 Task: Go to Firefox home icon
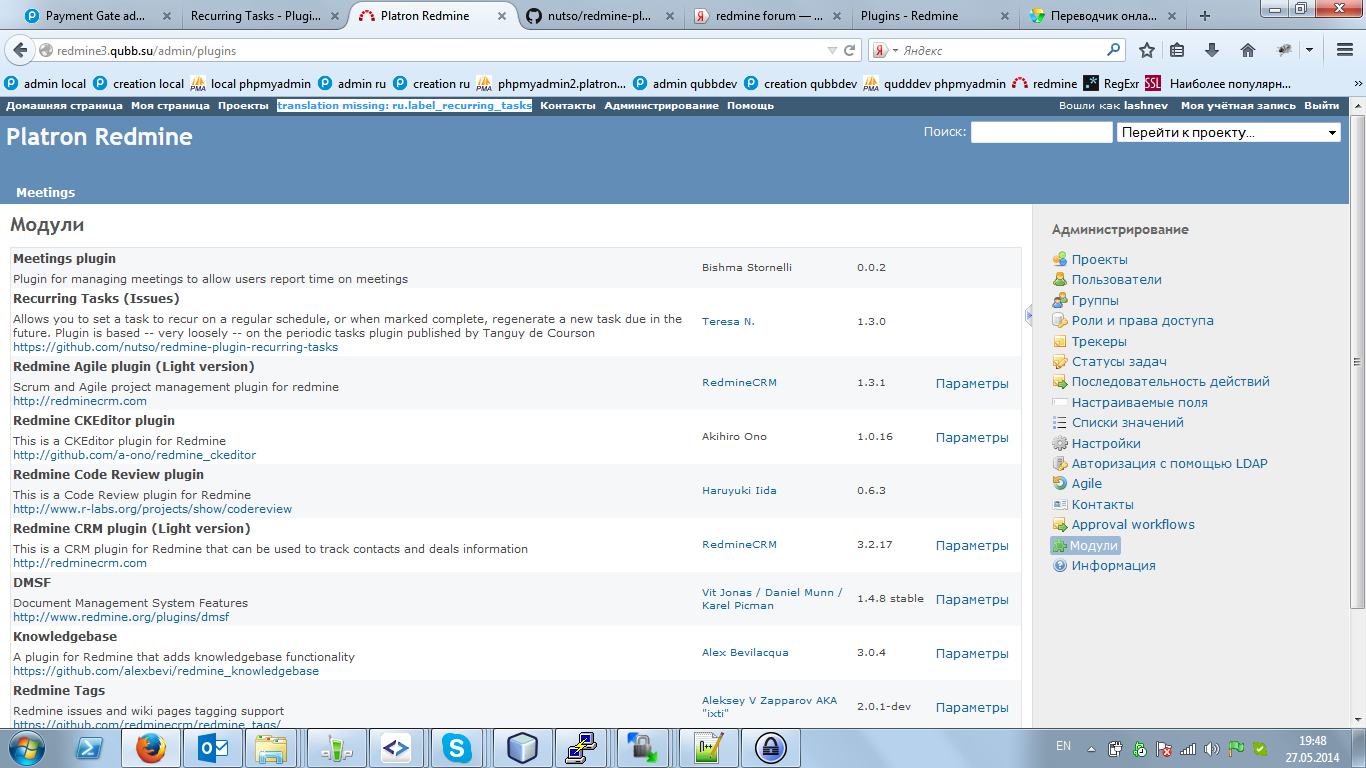click(1247, 50)
